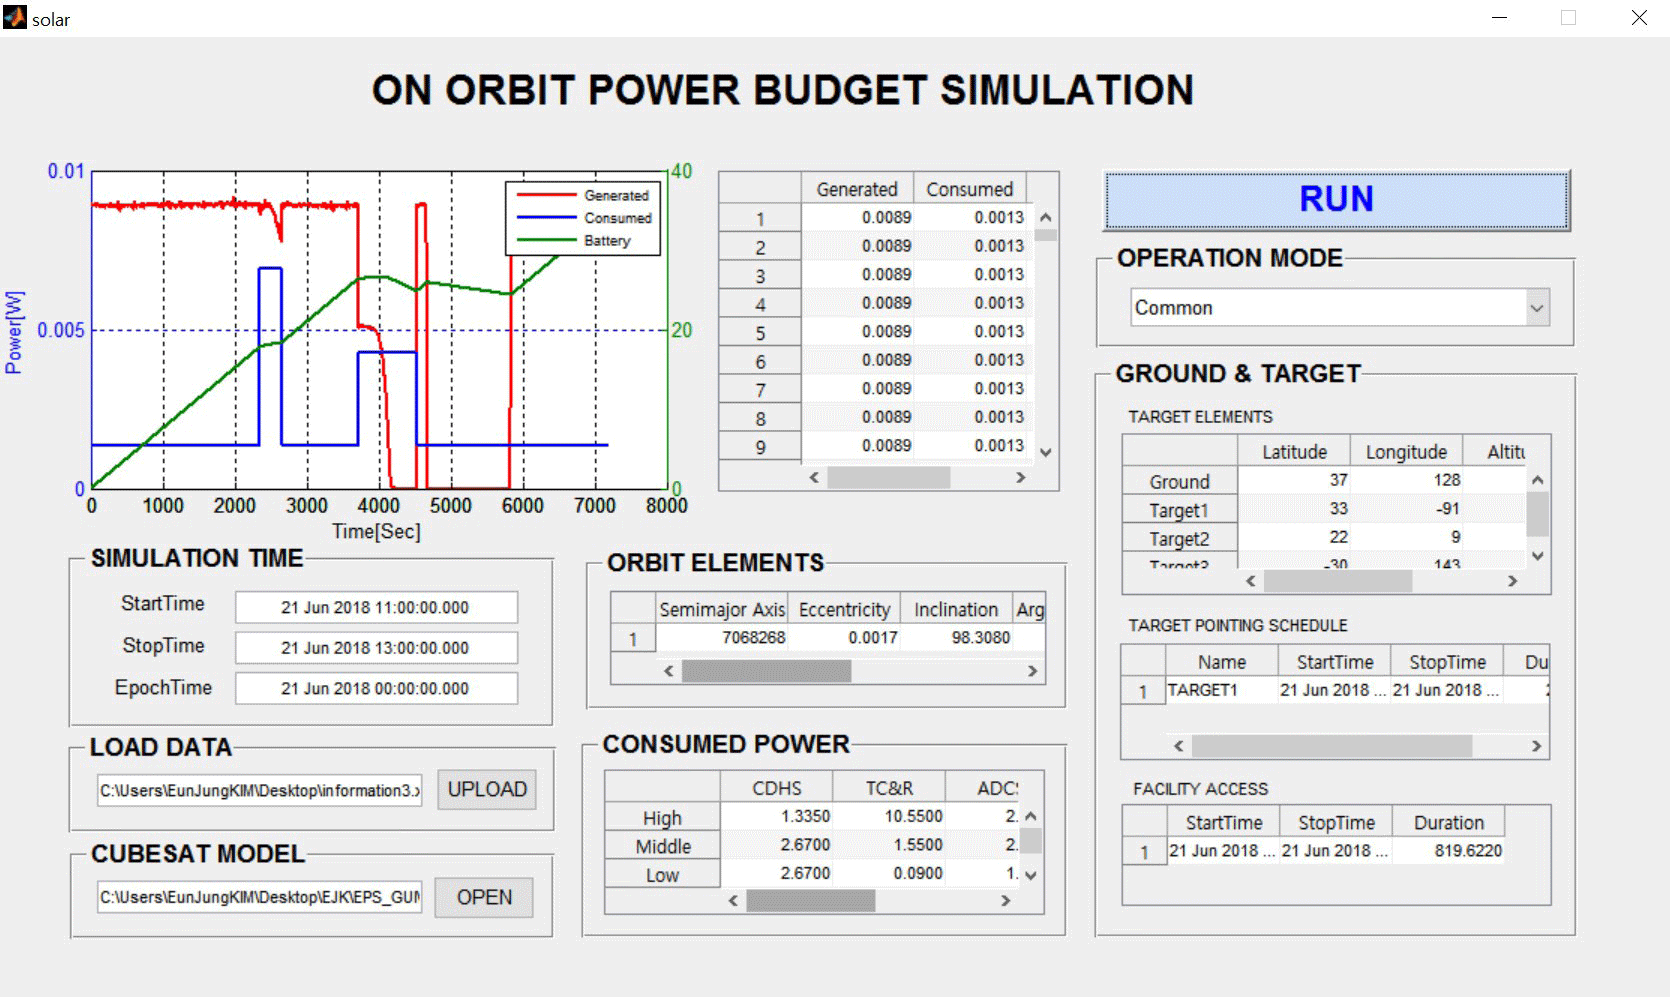Click Facility Access duration 819.6220

[1448, 851]
